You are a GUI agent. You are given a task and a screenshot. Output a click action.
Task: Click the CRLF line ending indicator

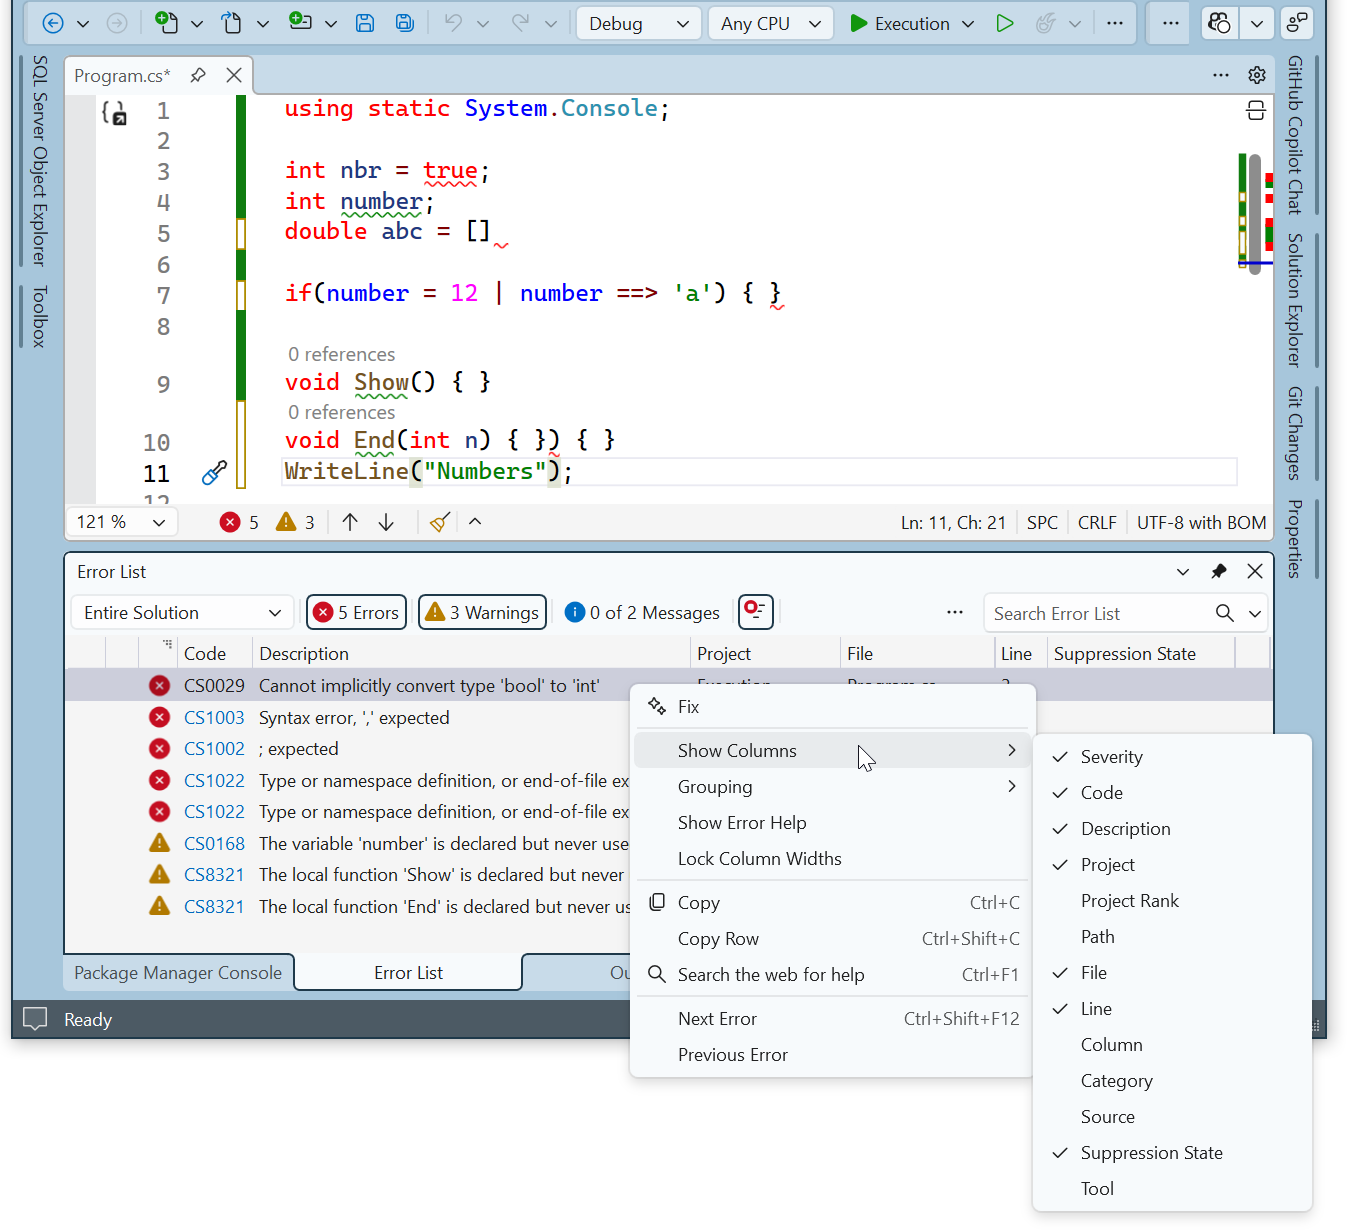(1097, 522)
